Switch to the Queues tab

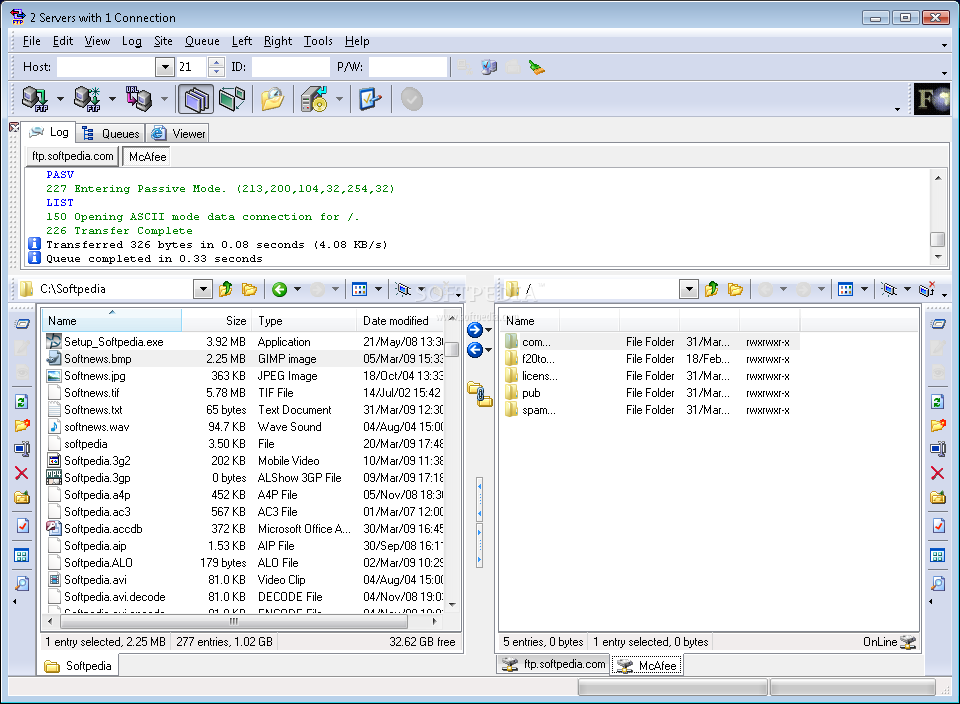click(111, 133)
